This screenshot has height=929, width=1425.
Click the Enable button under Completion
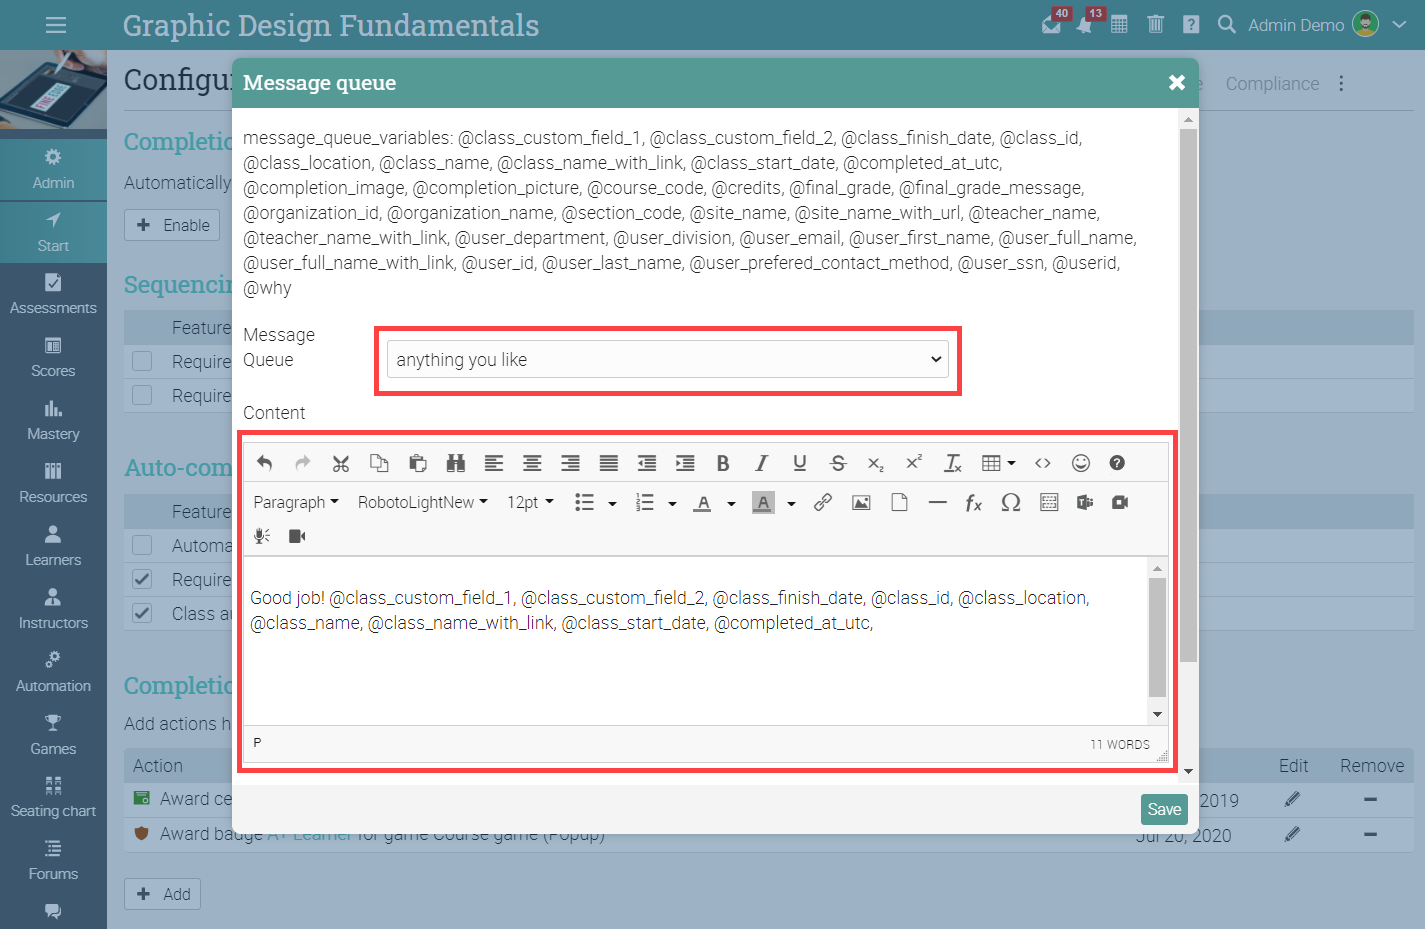[x=172, y=225]
